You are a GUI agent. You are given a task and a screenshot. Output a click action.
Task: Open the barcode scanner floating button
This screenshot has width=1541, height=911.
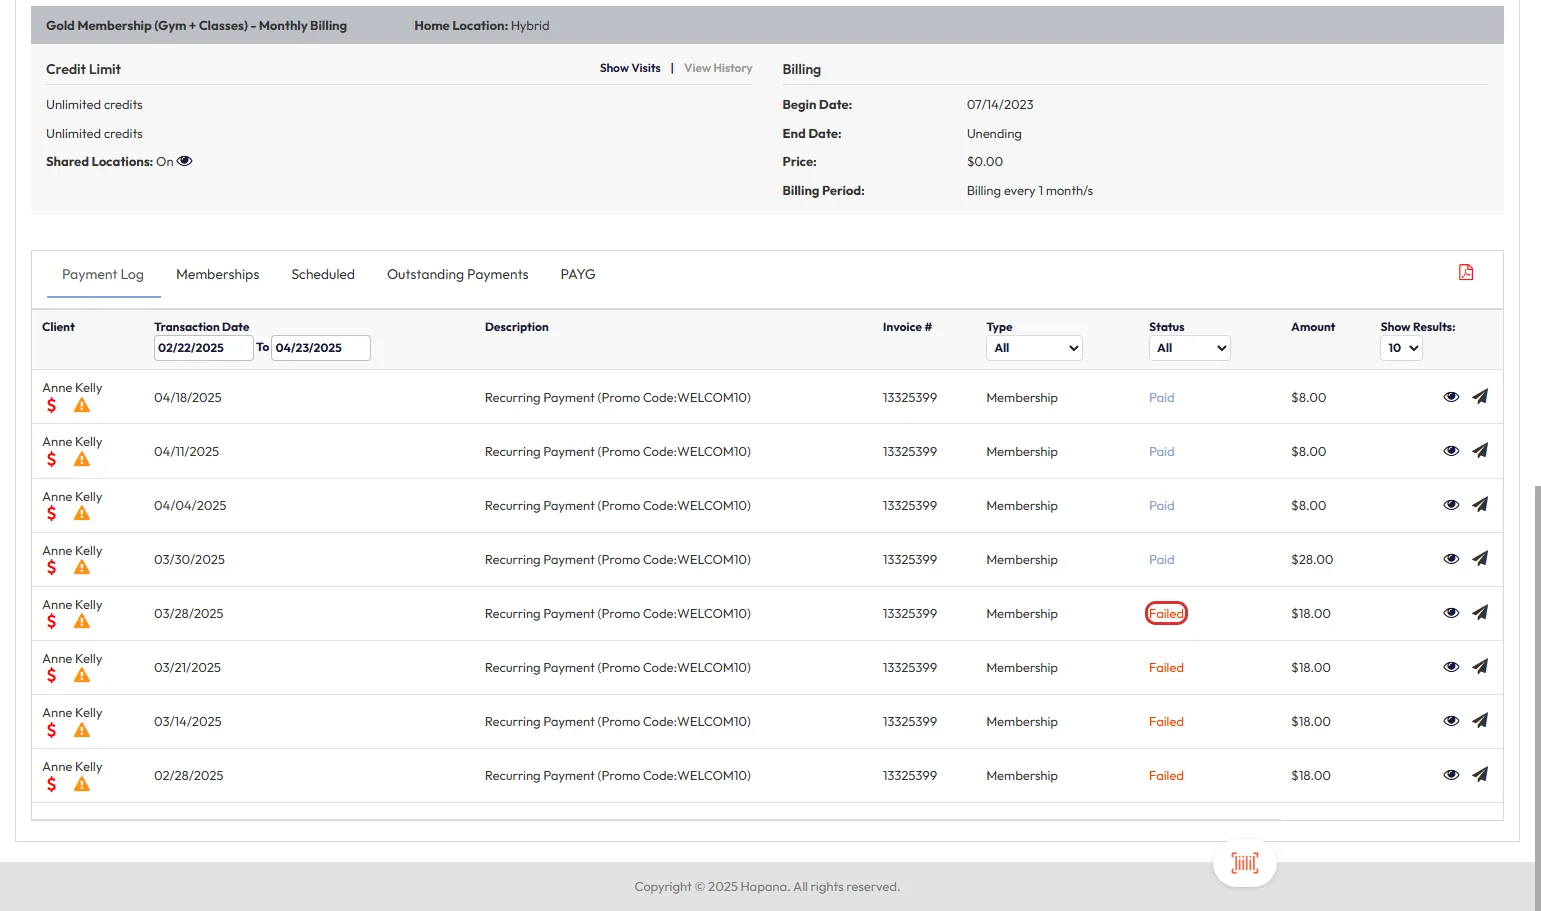tap(1244, 863)
